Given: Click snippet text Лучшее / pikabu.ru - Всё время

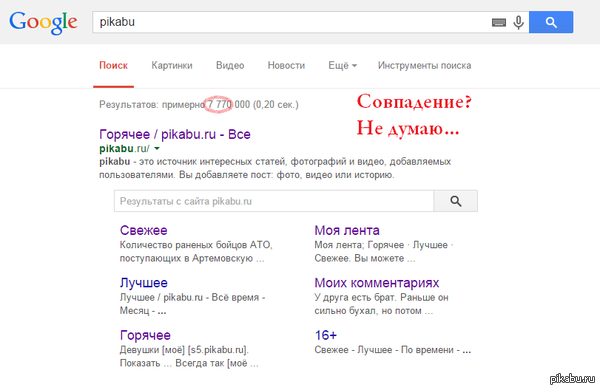Looking at the screenshot, I should point(192,297).
